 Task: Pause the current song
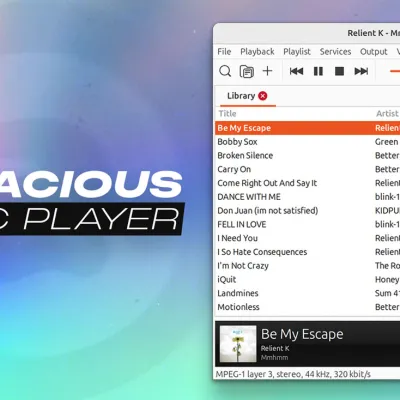click(318, 71)
